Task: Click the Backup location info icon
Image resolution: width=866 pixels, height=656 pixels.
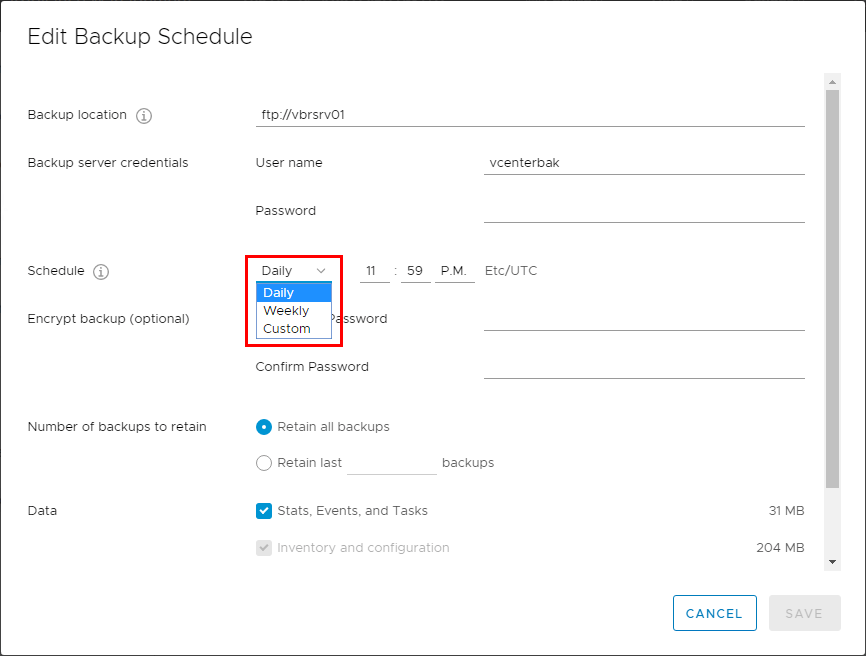Action: coord(144,116)
